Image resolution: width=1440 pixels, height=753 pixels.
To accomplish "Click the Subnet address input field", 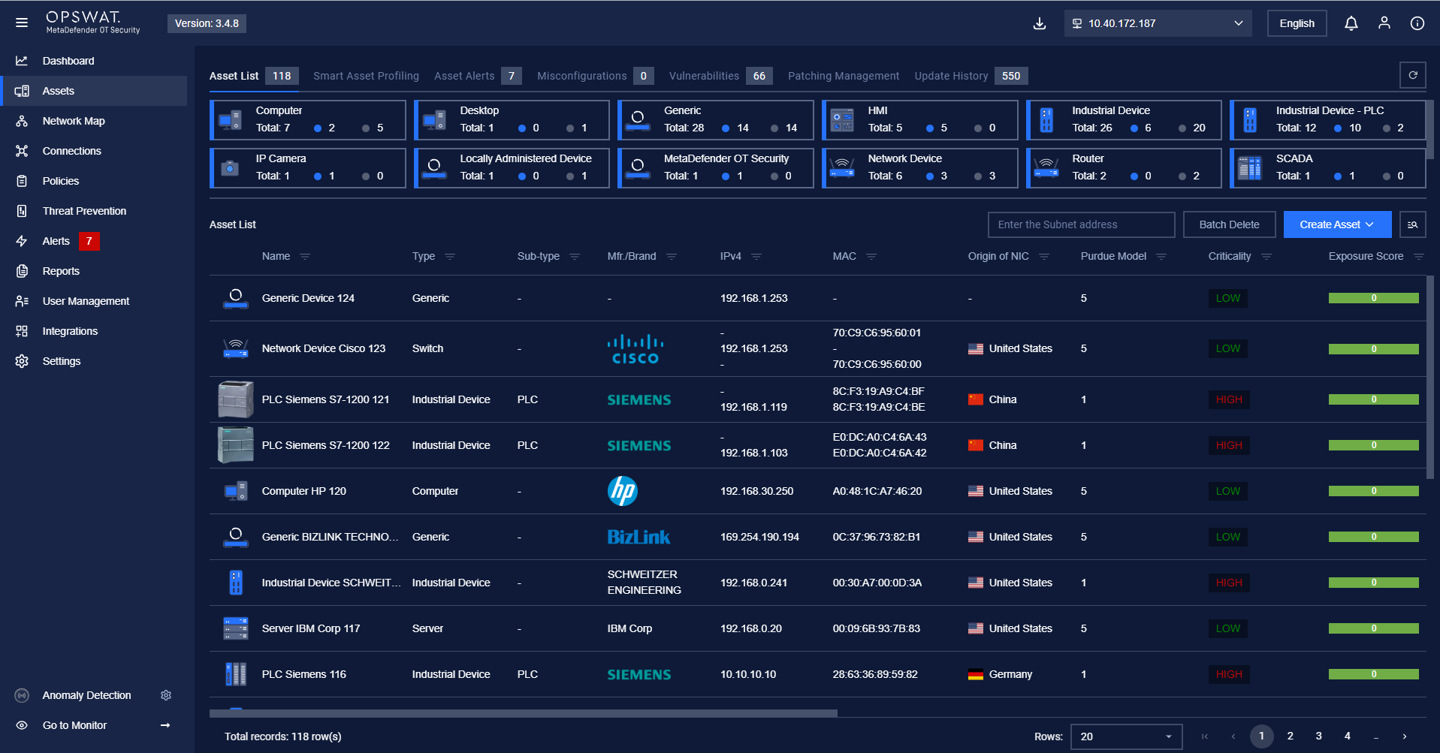I will [x=1081, y=225].
